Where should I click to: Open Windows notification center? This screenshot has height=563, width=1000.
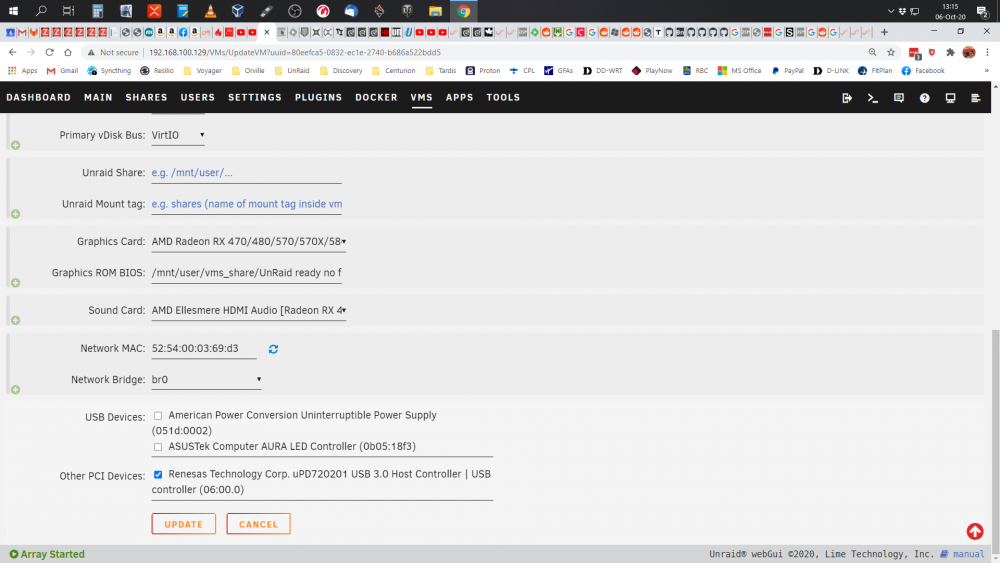click(982, 11)
